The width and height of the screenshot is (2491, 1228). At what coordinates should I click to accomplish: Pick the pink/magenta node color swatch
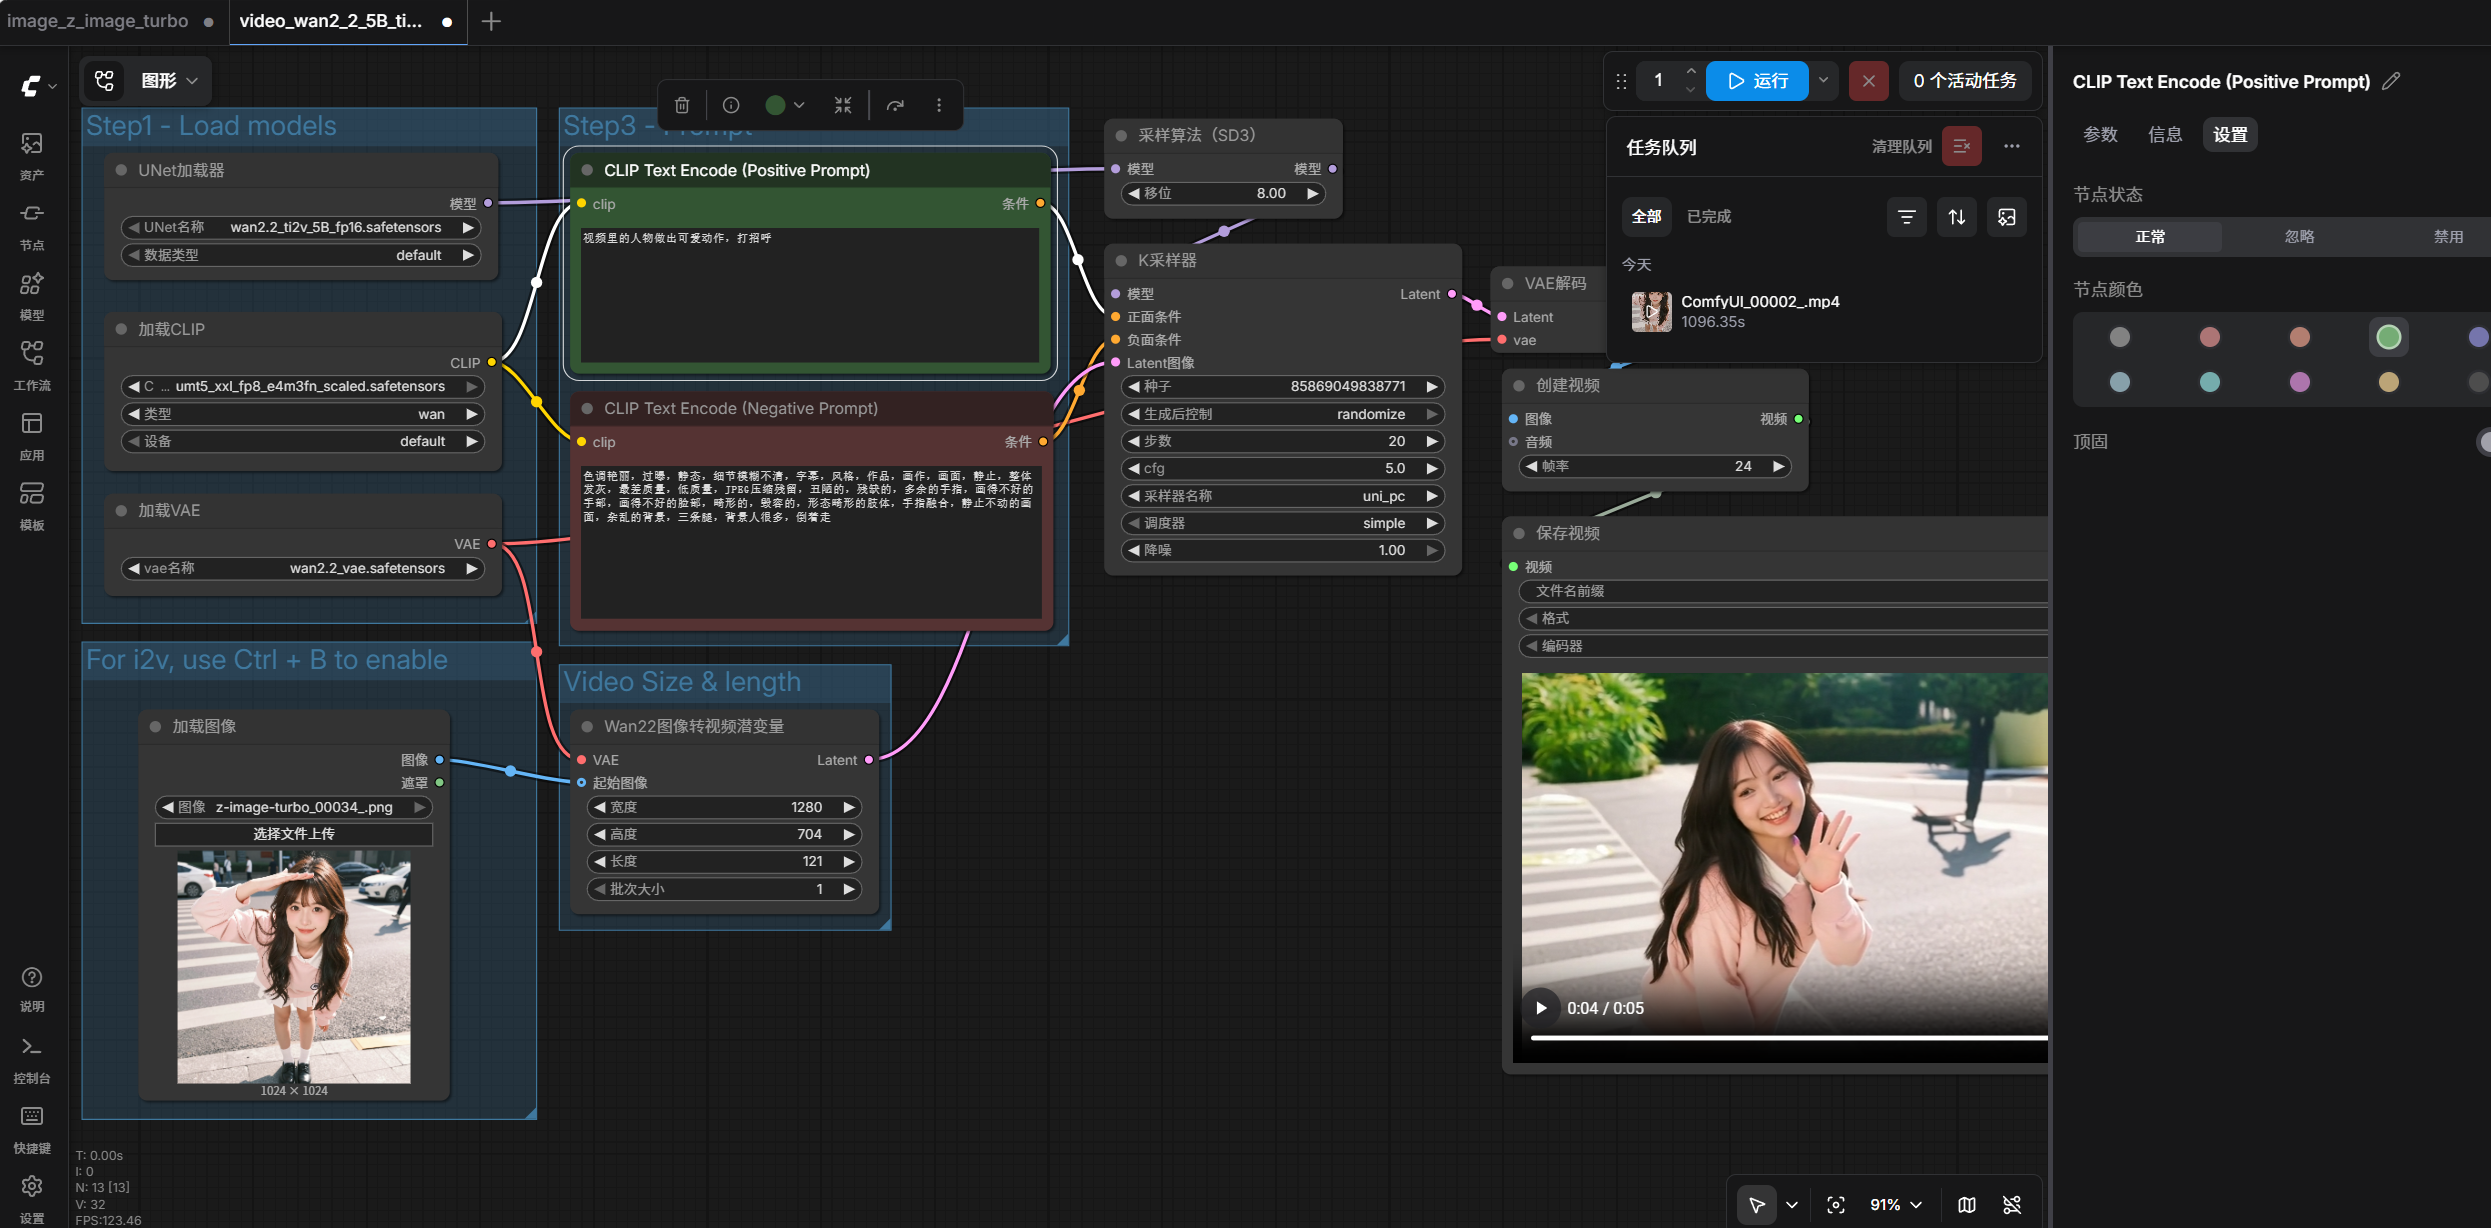2300,382
